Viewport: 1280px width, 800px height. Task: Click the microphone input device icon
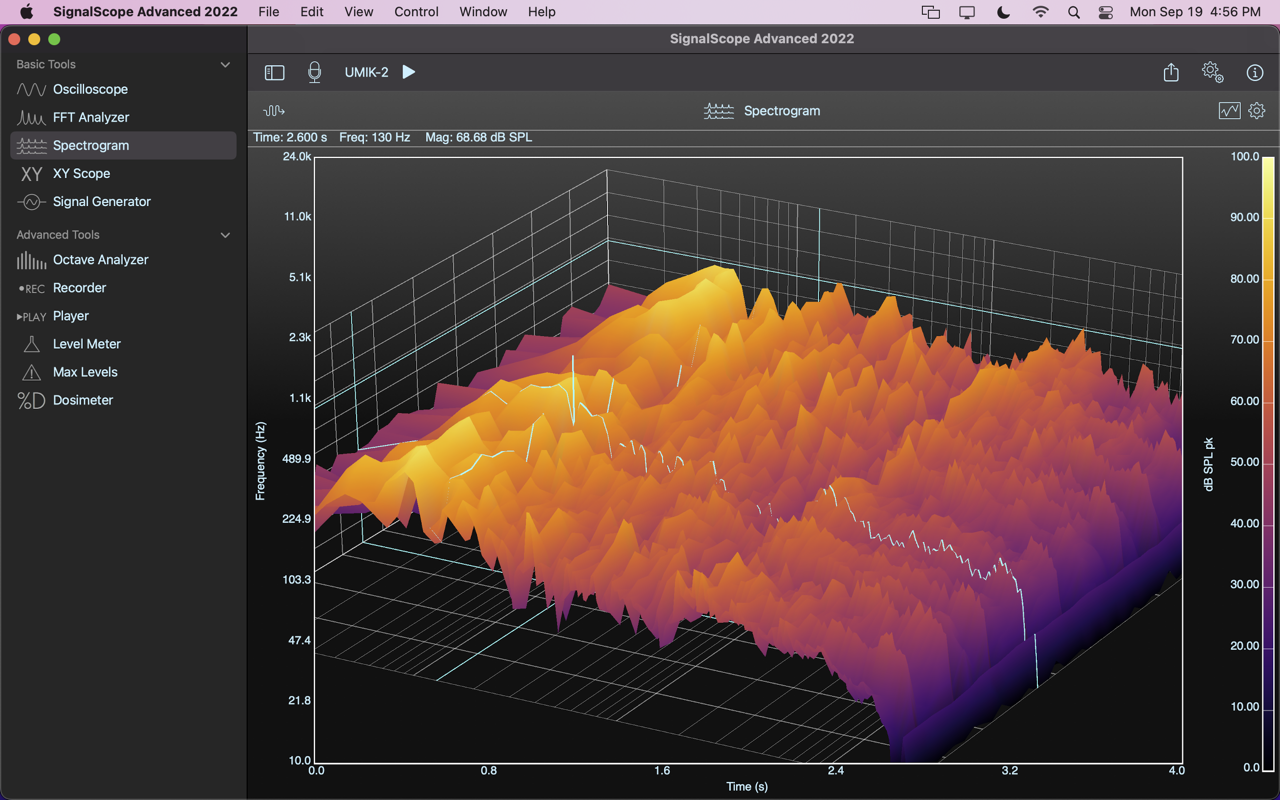[x=314, y=72]
